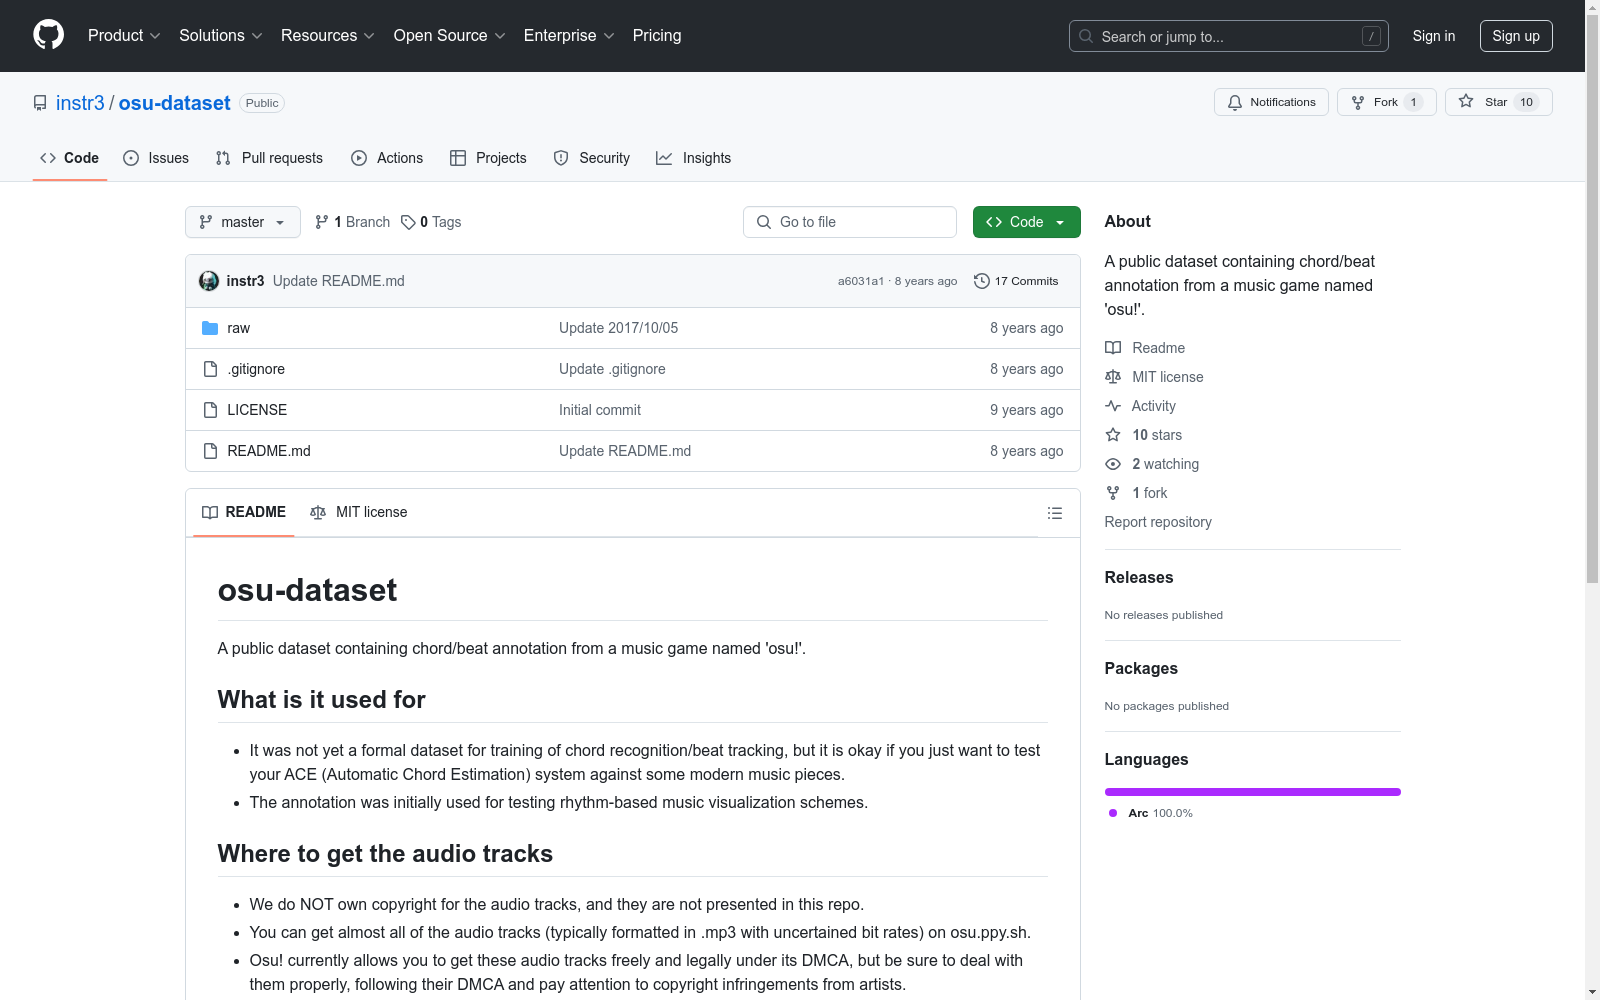This screenshot has height=1000, width=1600.
Task: Open the Enterprise menu
Action: coord(569,35)
